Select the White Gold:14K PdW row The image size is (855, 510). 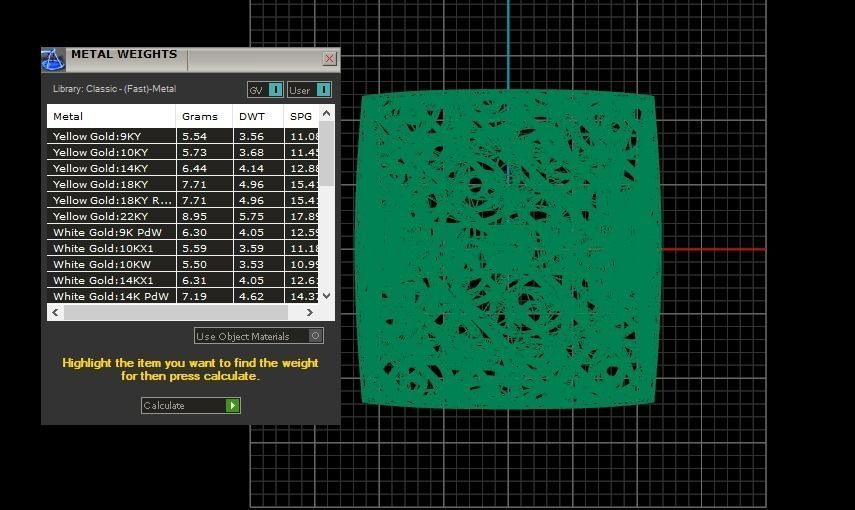click(x=183, y=296)
